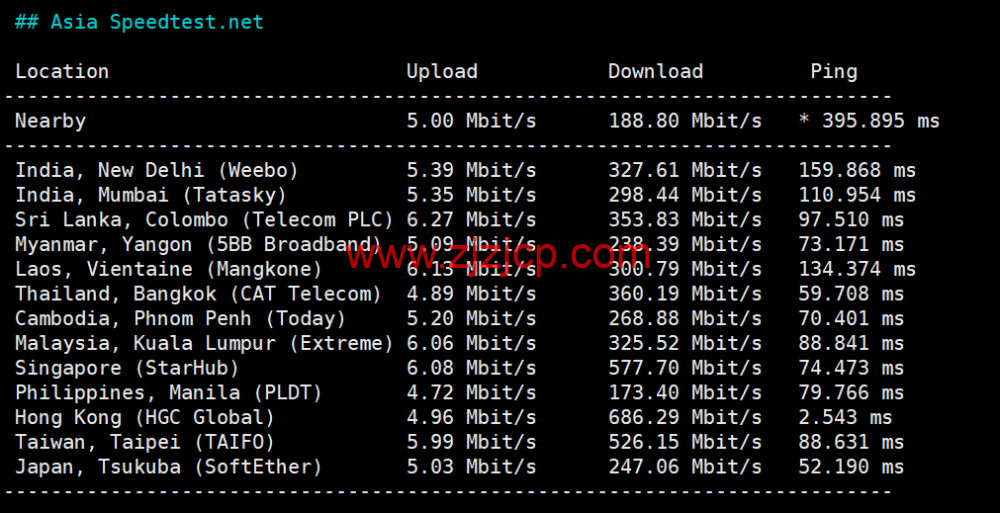
Task: Select the India, New Delhi (Weebo) entry
Action: click(156, 170)
